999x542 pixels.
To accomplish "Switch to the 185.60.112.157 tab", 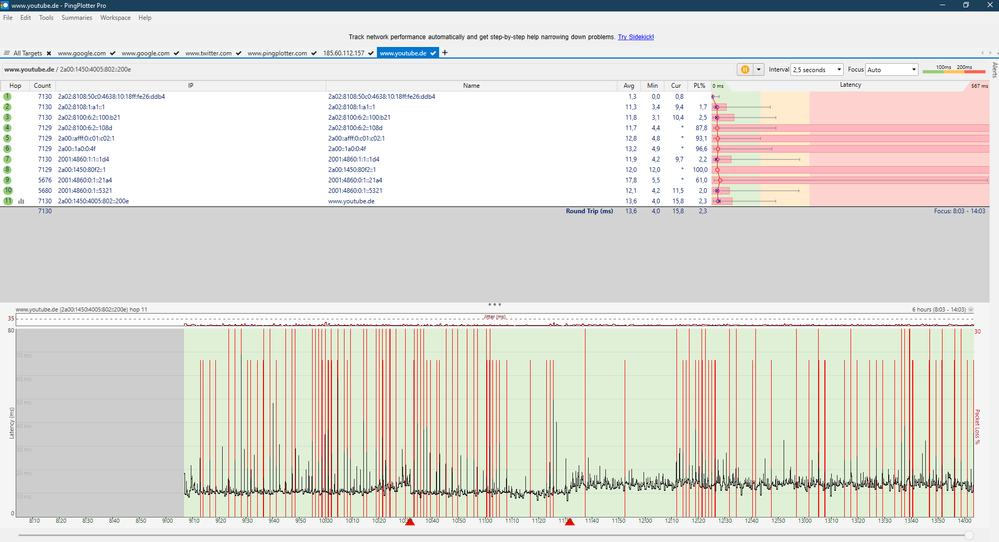I will pyautogui.click(x=344, y=53).
